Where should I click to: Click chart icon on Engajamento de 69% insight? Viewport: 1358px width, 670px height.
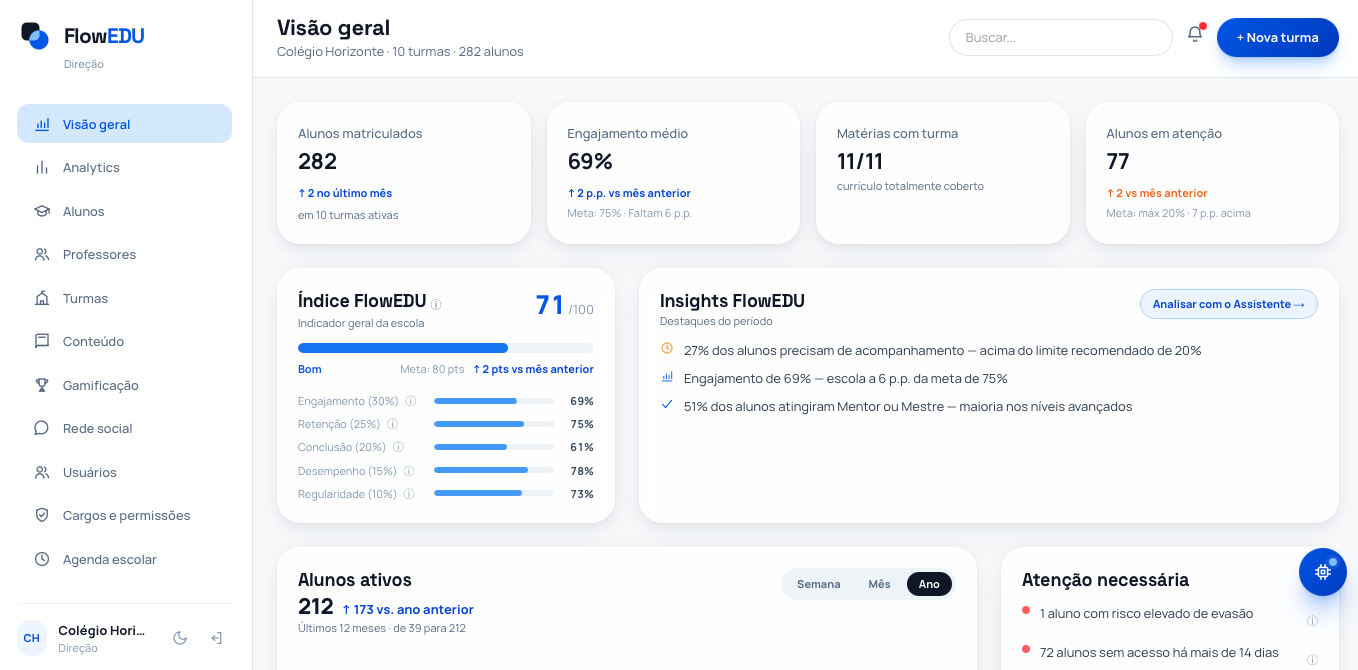point(667,377)
